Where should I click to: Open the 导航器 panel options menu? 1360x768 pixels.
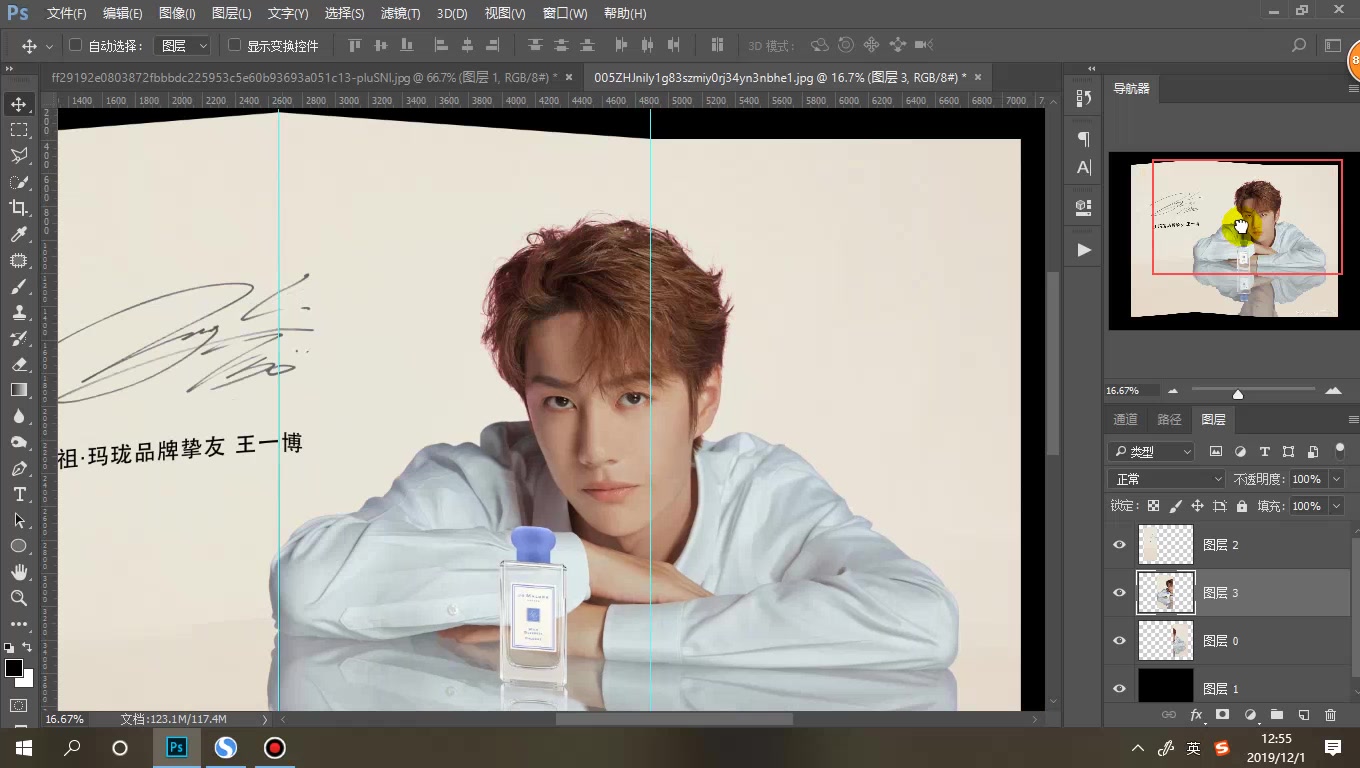pyautogui.click(x=1353, y=88)
